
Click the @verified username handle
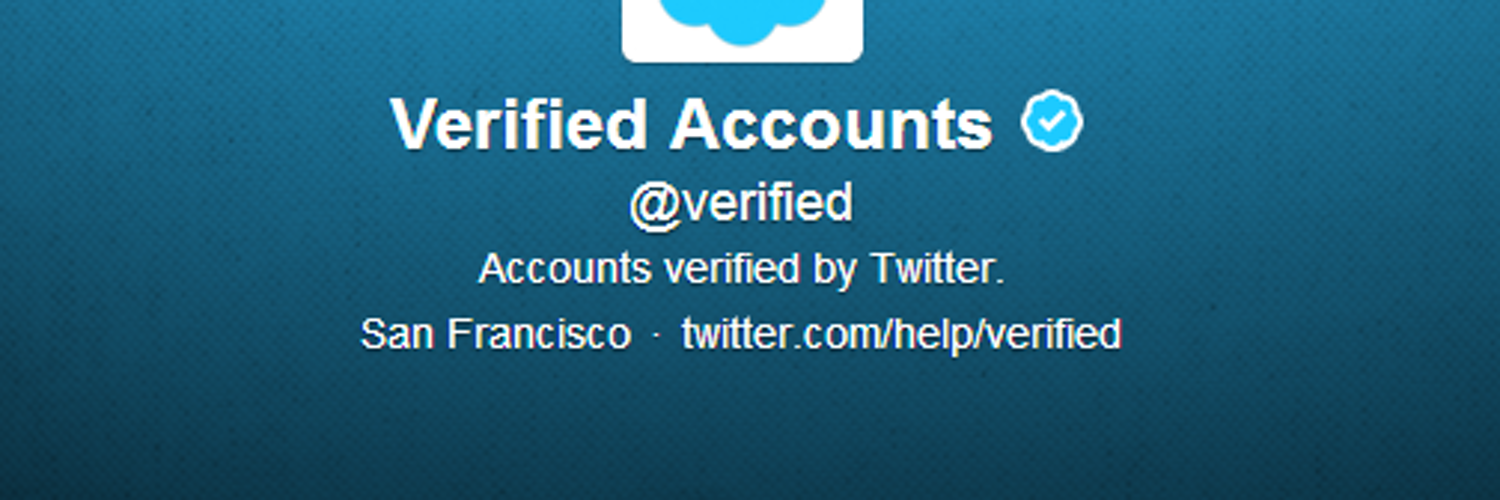tap(741, 203)
